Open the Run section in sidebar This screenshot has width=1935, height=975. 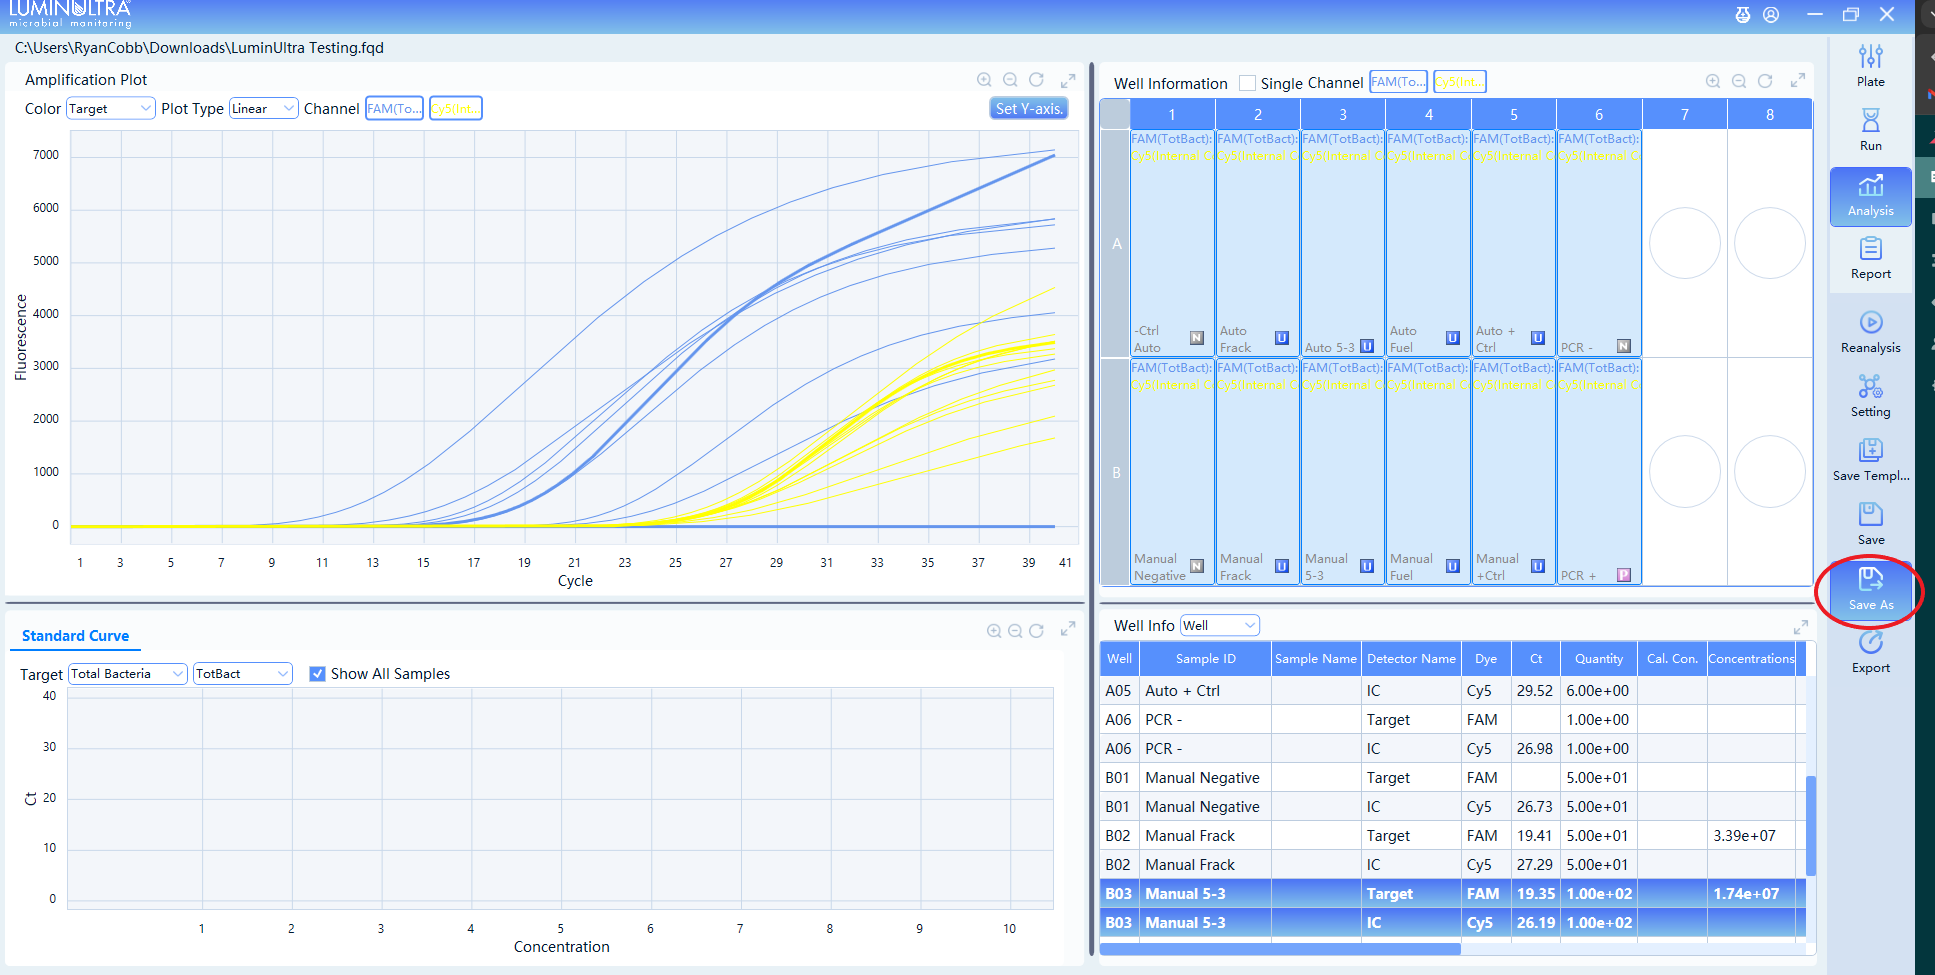pyautogui.click(x=1870, y=130)
